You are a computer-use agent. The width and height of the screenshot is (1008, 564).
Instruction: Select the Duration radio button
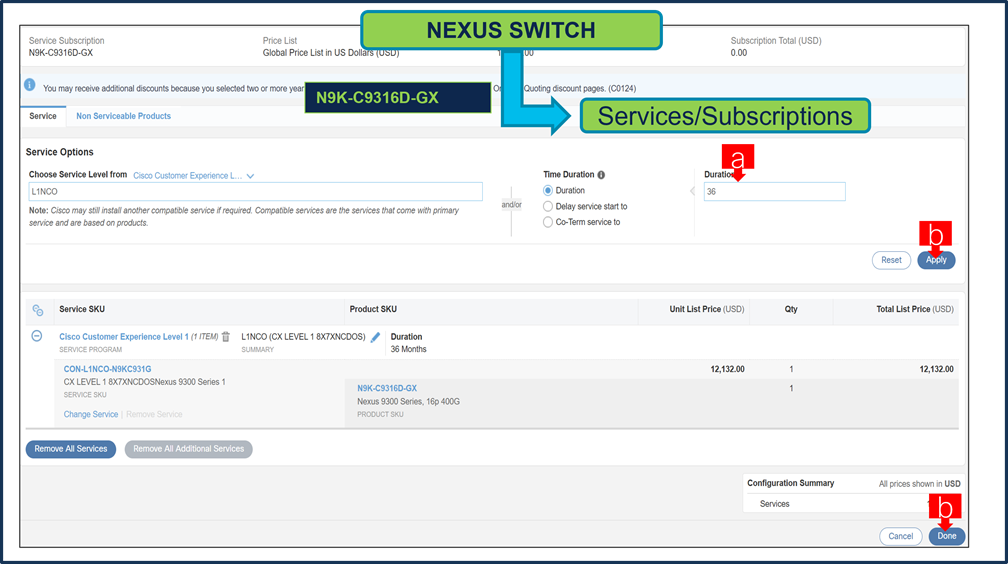click(548, 190)
